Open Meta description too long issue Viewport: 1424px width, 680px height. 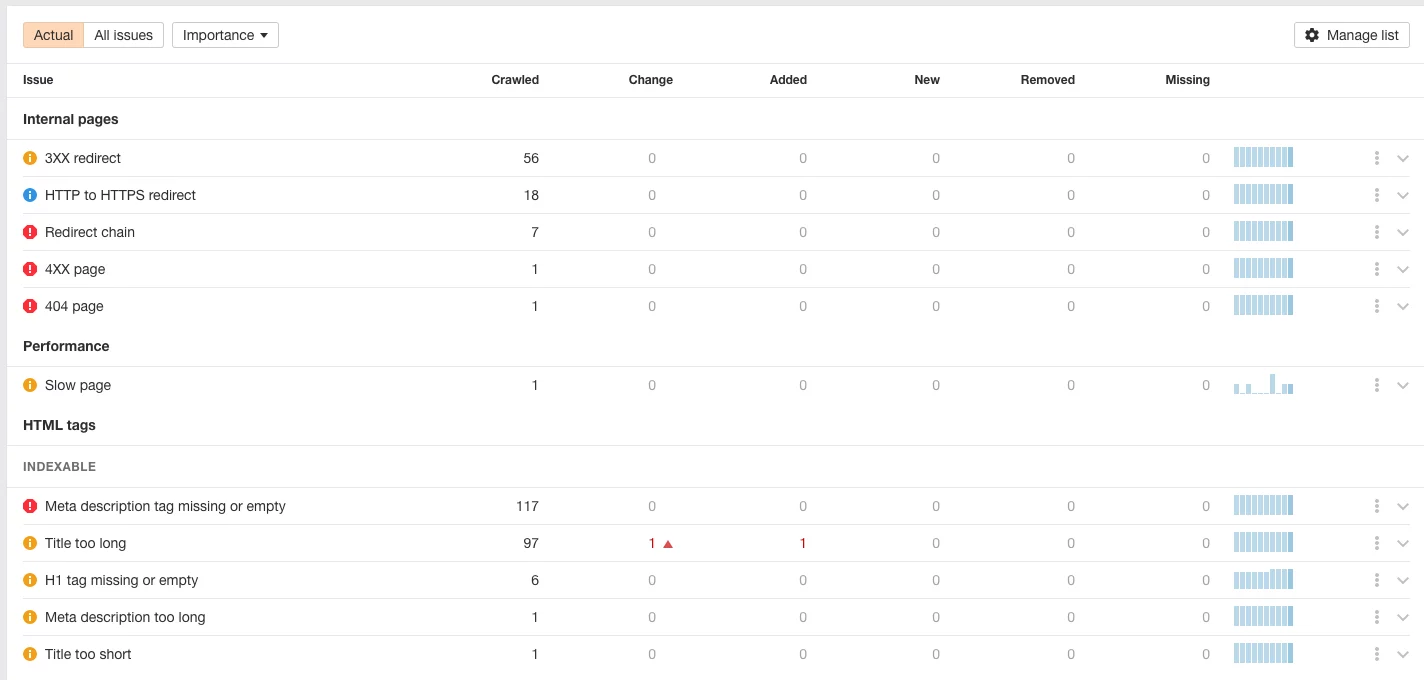125,617
